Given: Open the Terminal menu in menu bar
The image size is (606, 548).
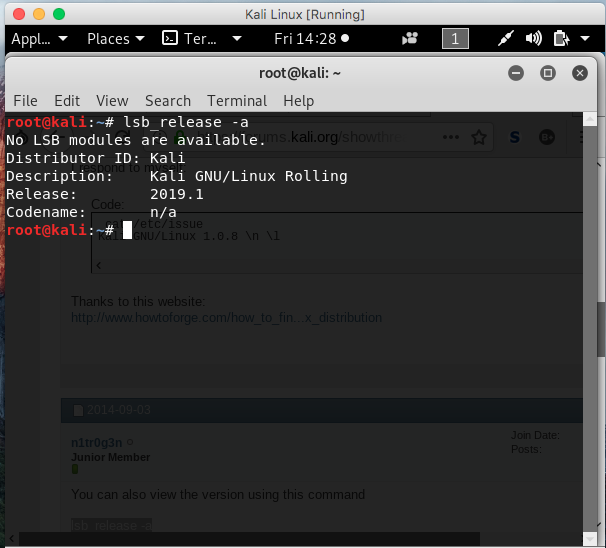Looking at the screenshot, I should 237,101.
